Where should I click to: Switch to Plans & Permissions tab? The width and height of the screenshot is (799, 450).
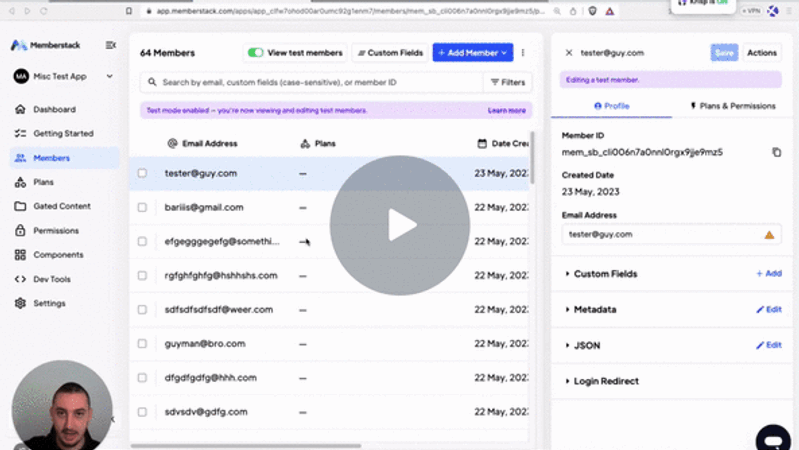[x=732, y=106]
